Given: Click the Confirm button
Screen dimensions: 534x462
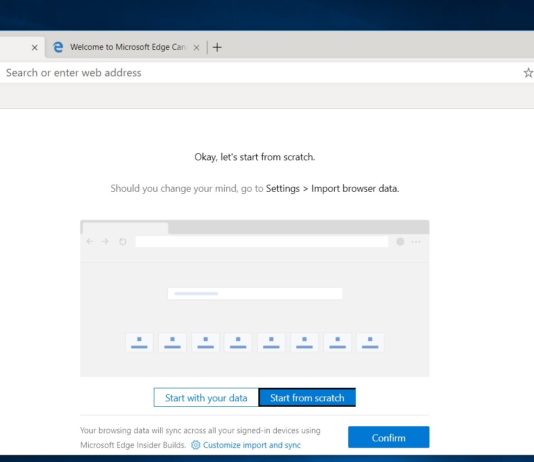Looking at the screenshot, I should 389,437.
